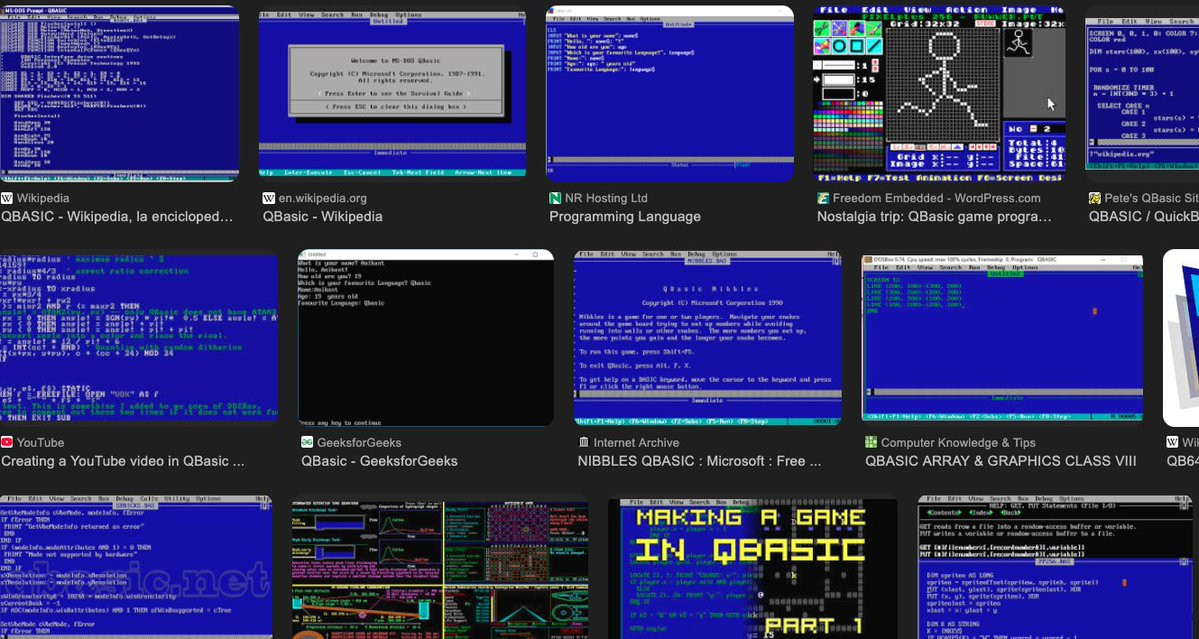Open the DOSBox QBASIC LINE statements thumbnail
This screenshot has width=1199, height=639.
(1002, 338)
